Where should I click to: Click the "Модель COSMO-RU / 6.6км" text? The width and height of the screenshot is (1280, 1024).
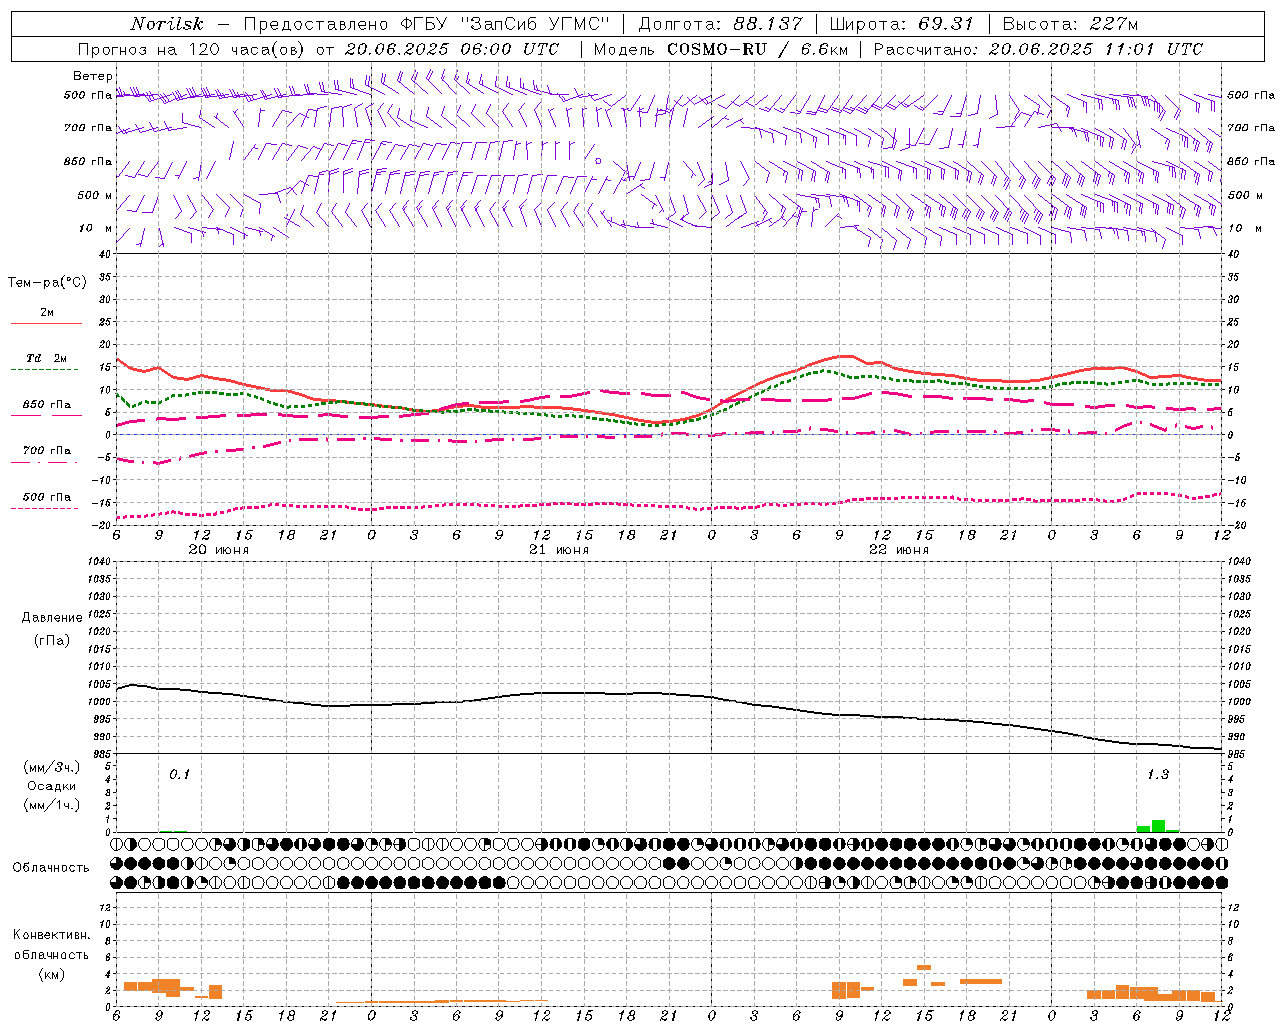coord(721,49)
